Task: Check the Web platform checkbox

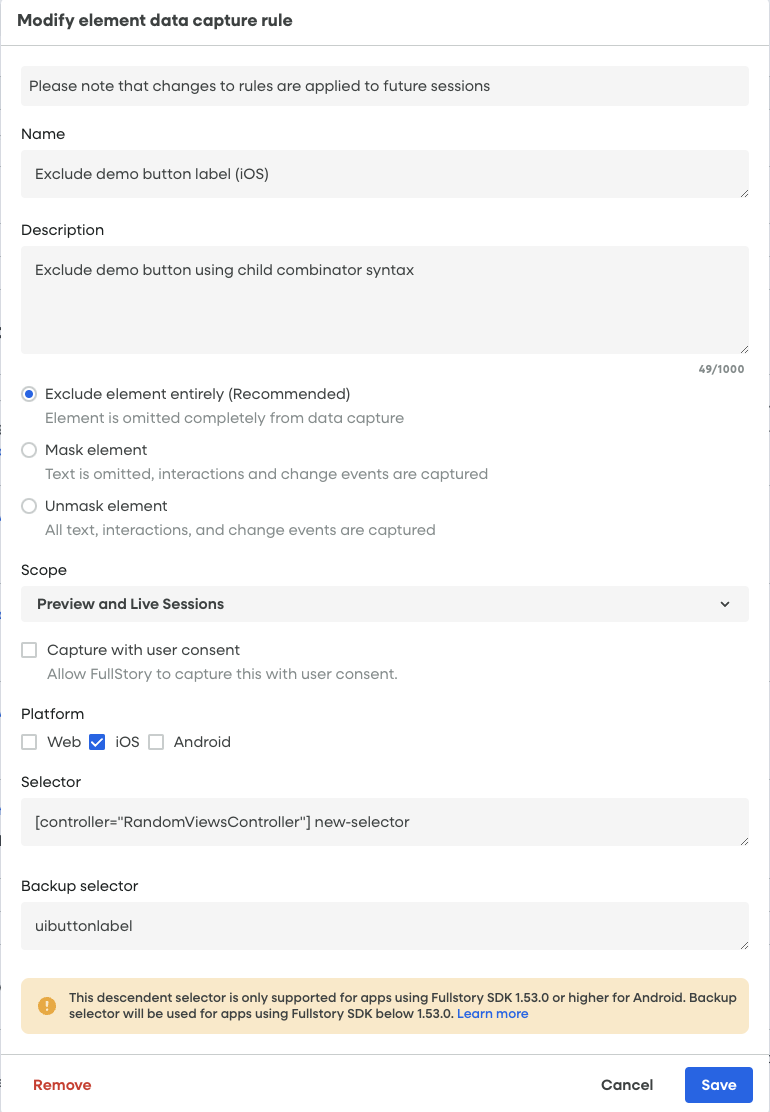Action: [29, 742]
